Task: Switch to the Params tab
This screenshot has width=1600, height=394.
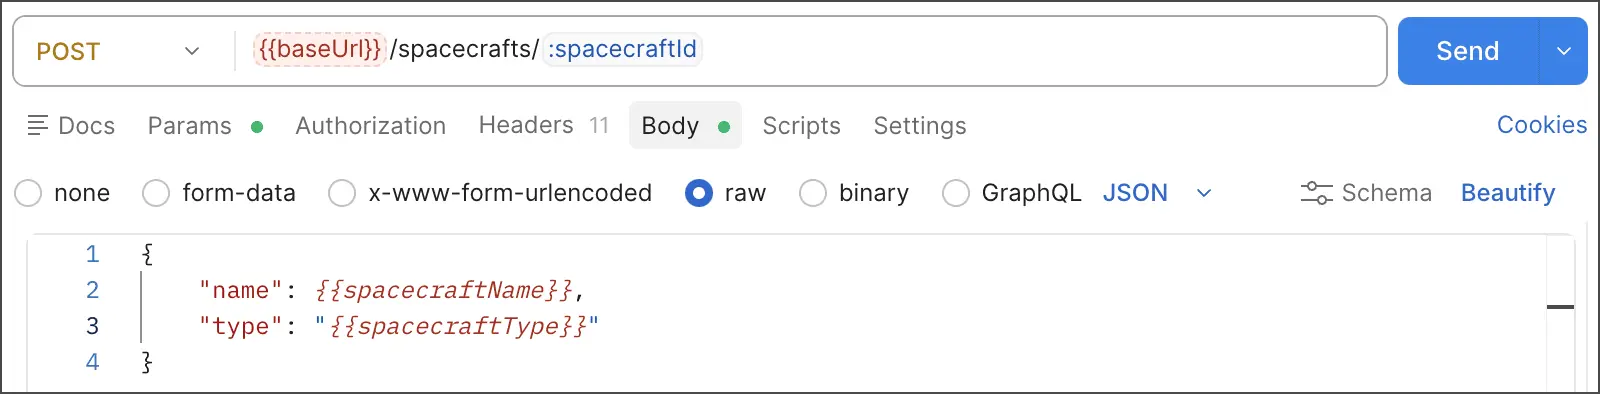Action: 205,126
